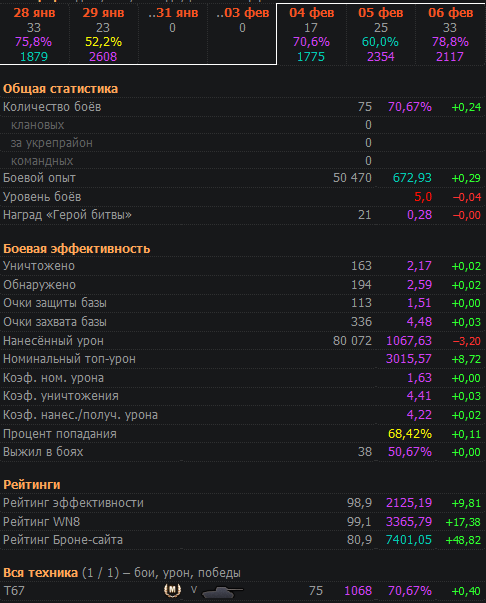Click the Коэф. уничтожения row label

click(61, 396)
